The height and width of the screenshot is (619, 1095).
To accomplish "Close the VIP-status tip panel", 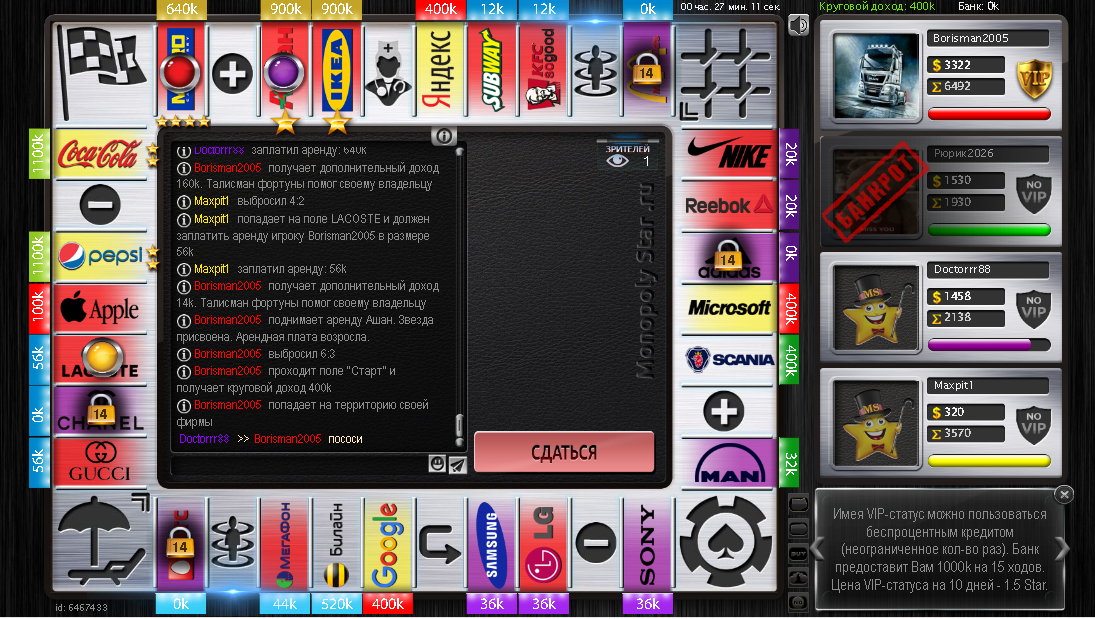I will click(1064, 495).
